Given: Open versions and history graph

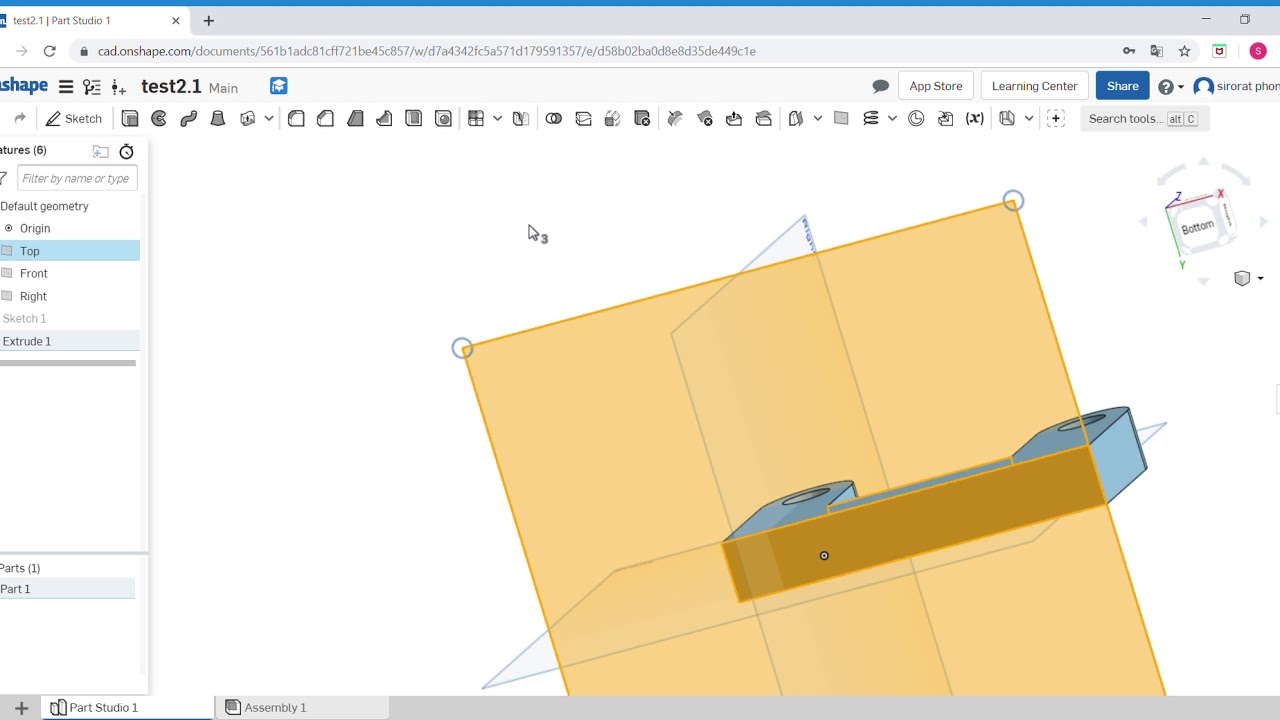Looking at the screenshot, I should coord(92,86).
